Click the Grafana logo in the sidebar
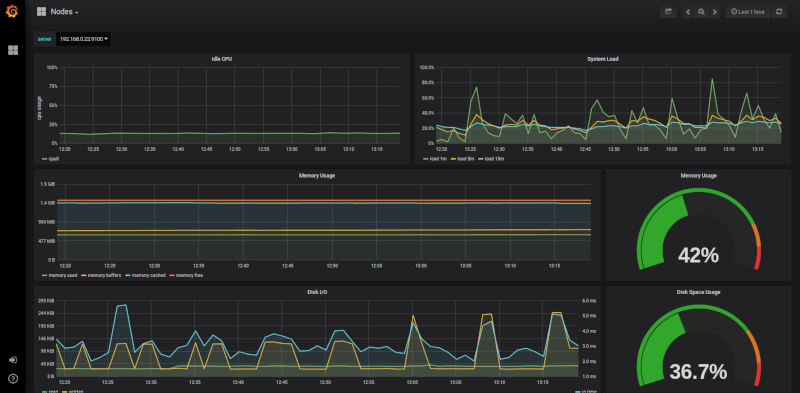Screen dimensions: 800x393 [x=12, y=11]
